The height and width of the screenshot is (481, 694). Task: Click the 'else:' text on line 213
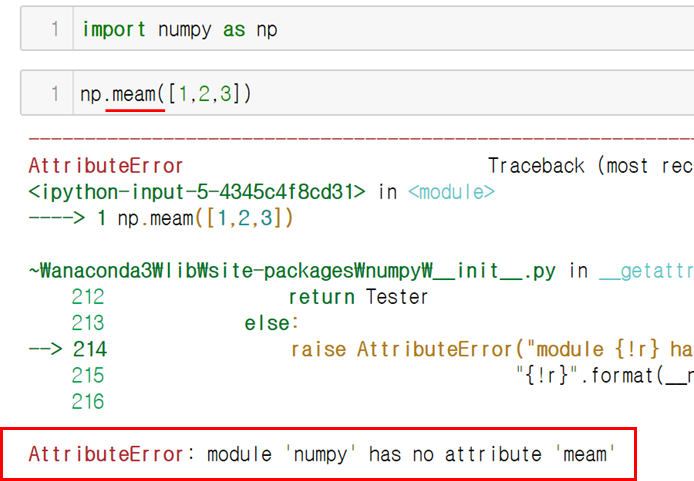point(272,323)
